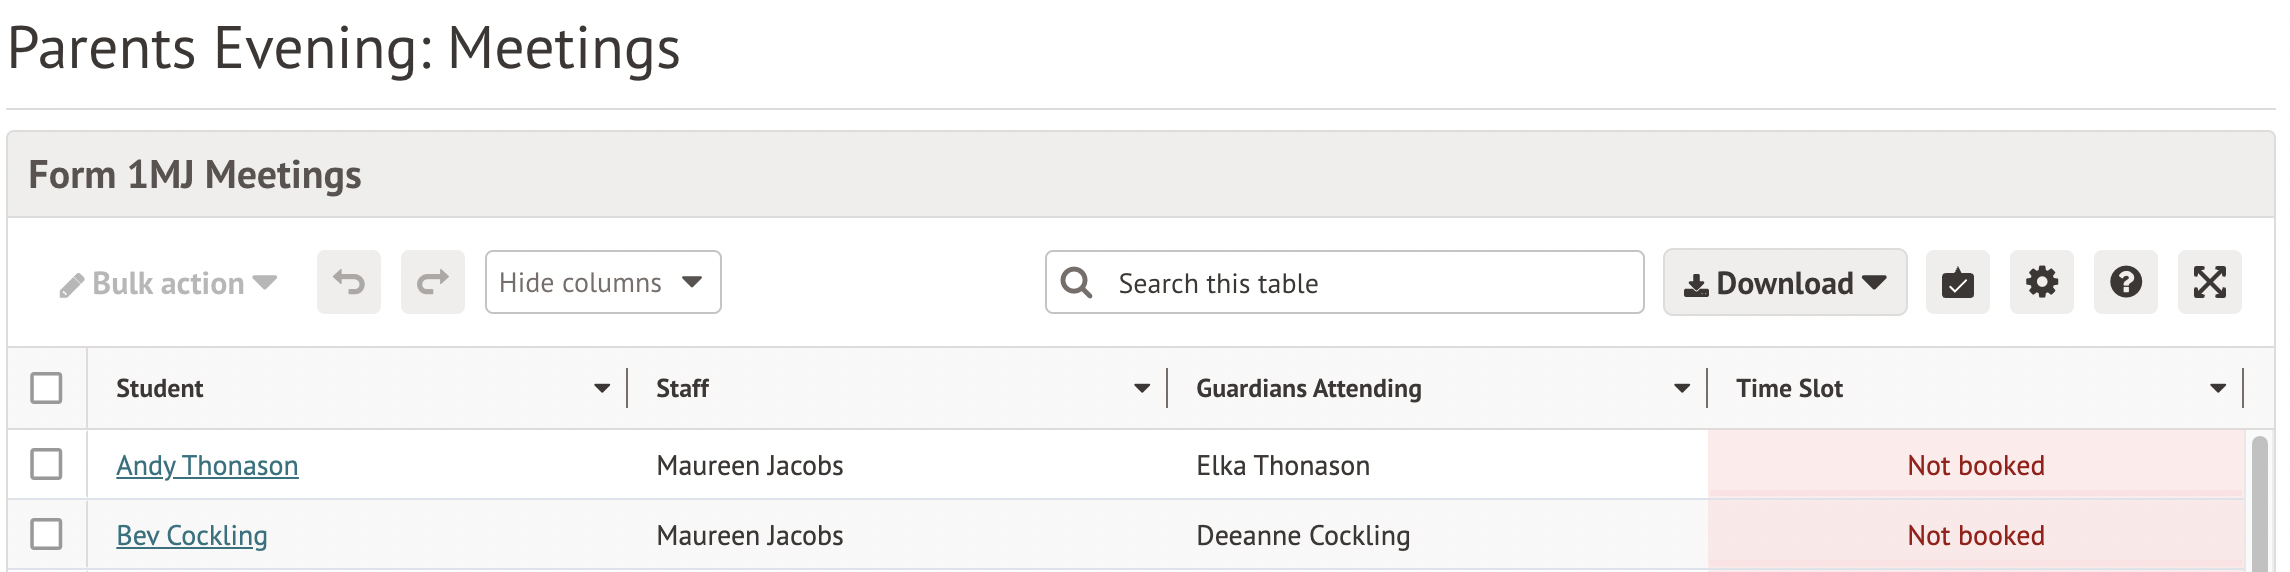This screenshot has height=572, width=2290.
Task: Tick the select-all header checkbox
Action: point(46,388)
